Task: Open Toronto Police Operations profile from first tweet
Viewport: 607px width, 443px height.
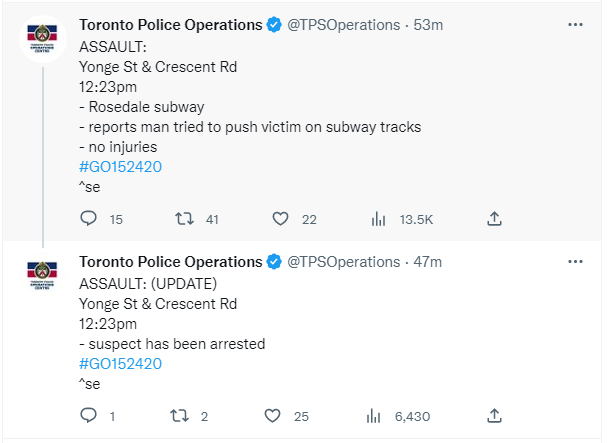Action: click(171, 25)
